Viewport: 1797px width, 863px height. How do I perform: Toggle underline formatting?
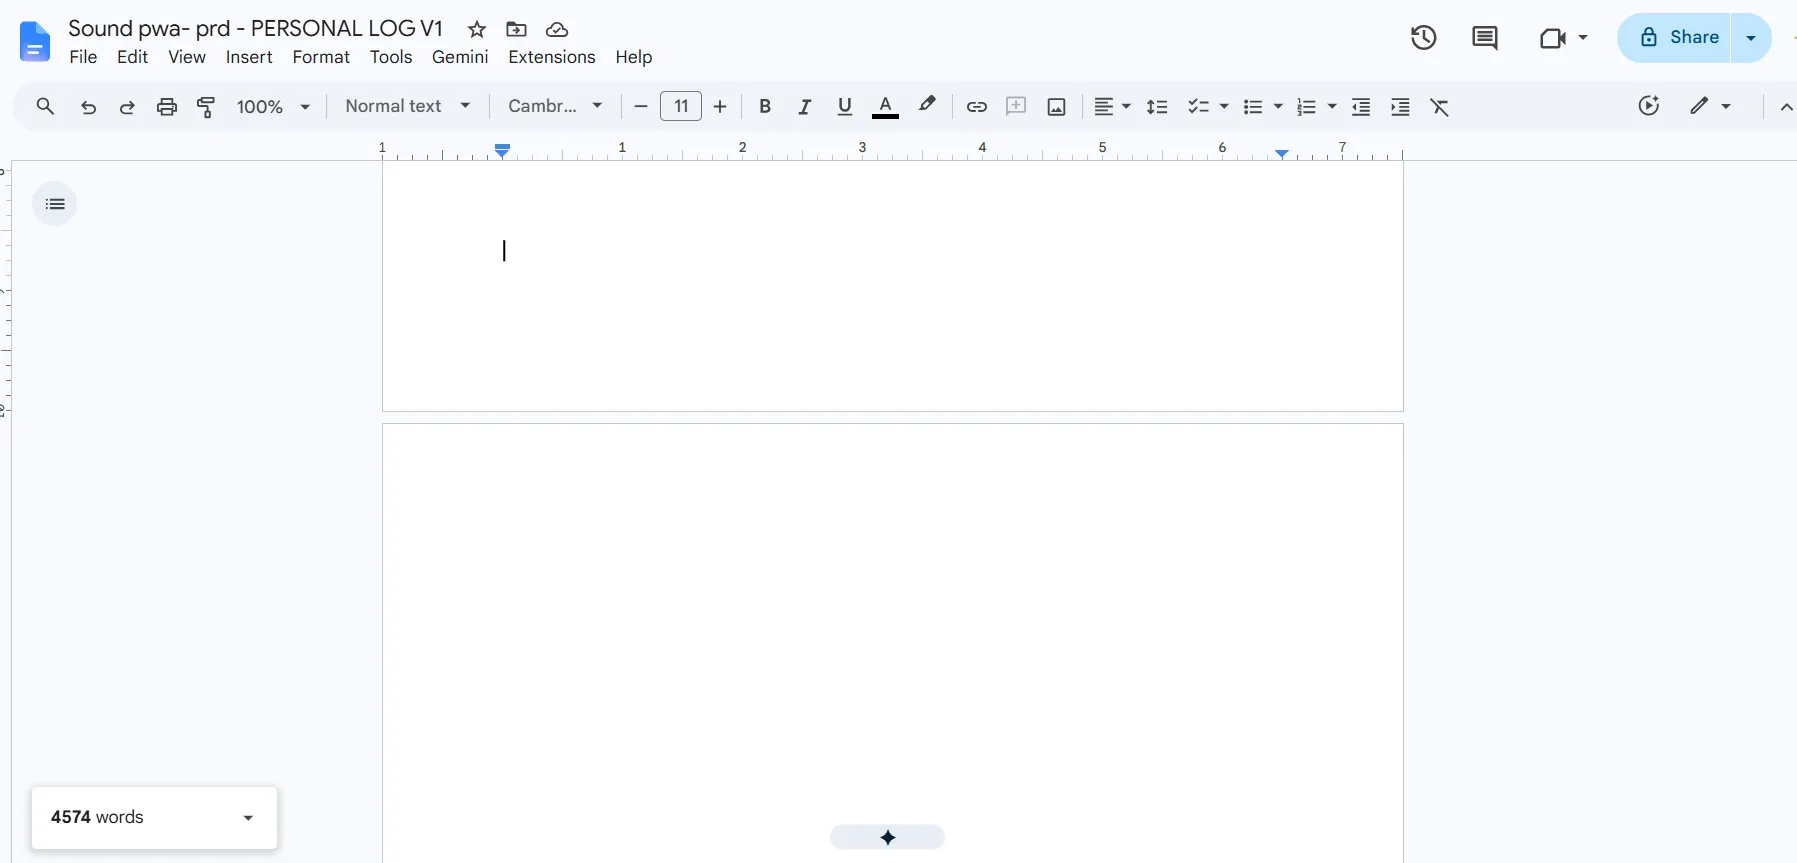pos(845,107)
